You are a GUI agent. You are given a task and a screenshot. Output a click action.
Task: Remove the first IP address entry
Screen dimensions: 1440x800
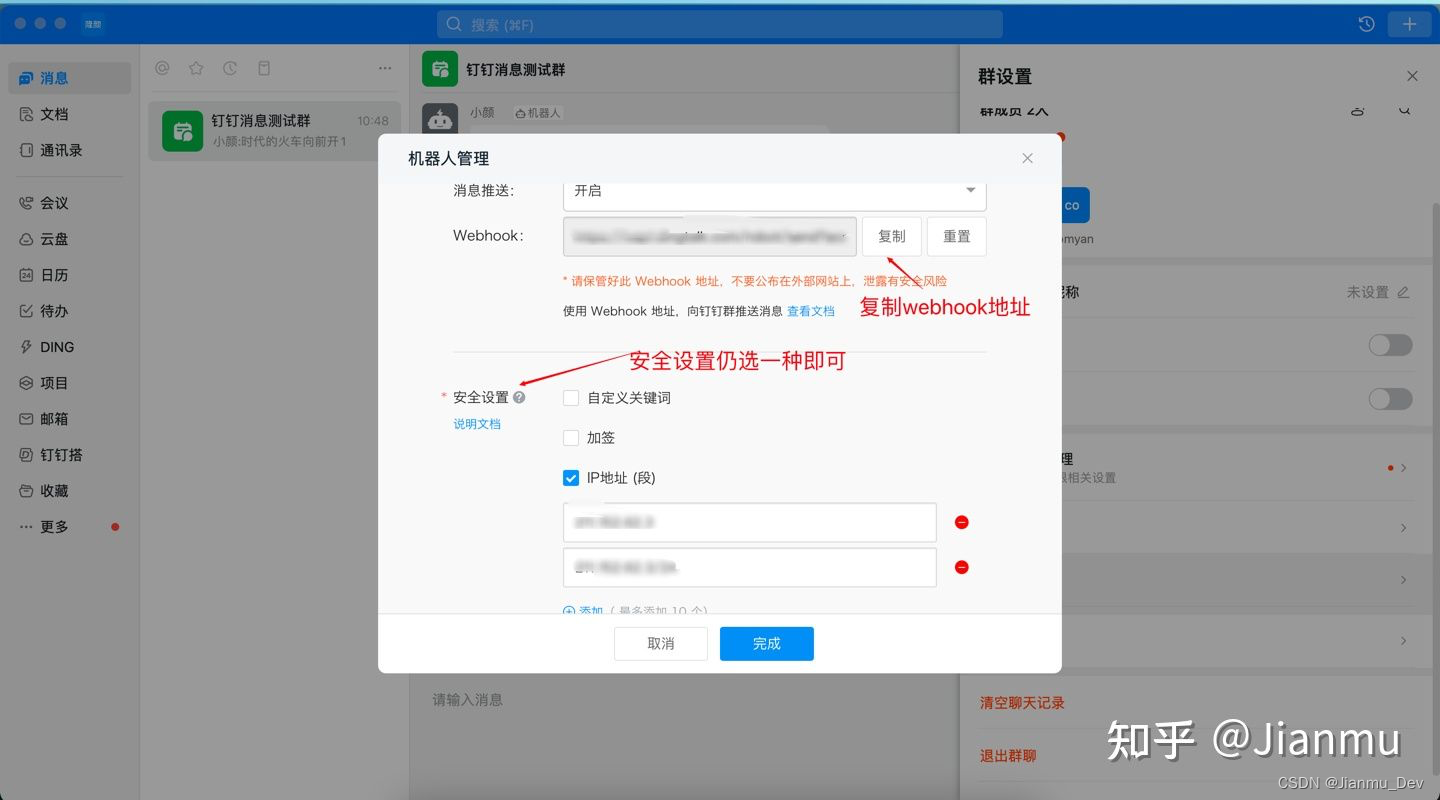pyautogui.click(x=962, y=522)
